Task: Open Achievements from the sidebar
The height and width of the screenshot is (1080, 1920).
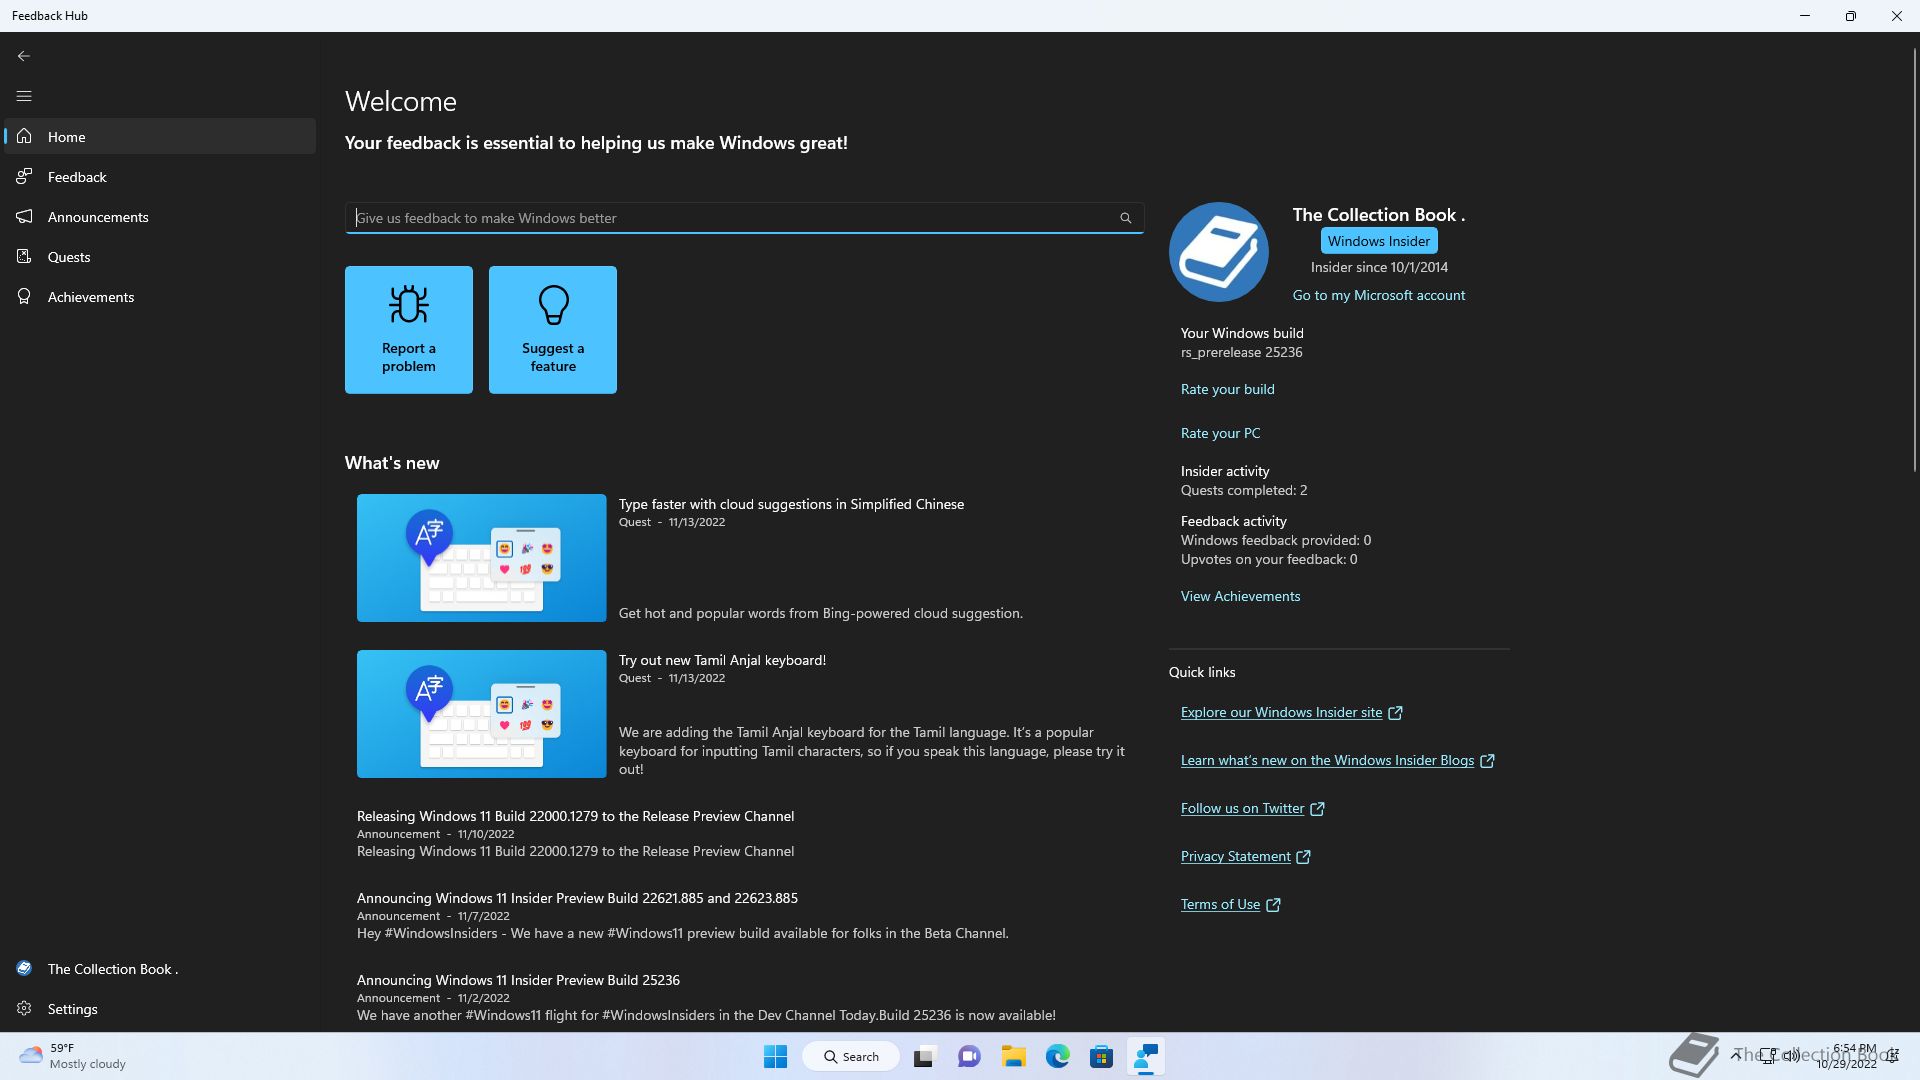Action: 160,297
